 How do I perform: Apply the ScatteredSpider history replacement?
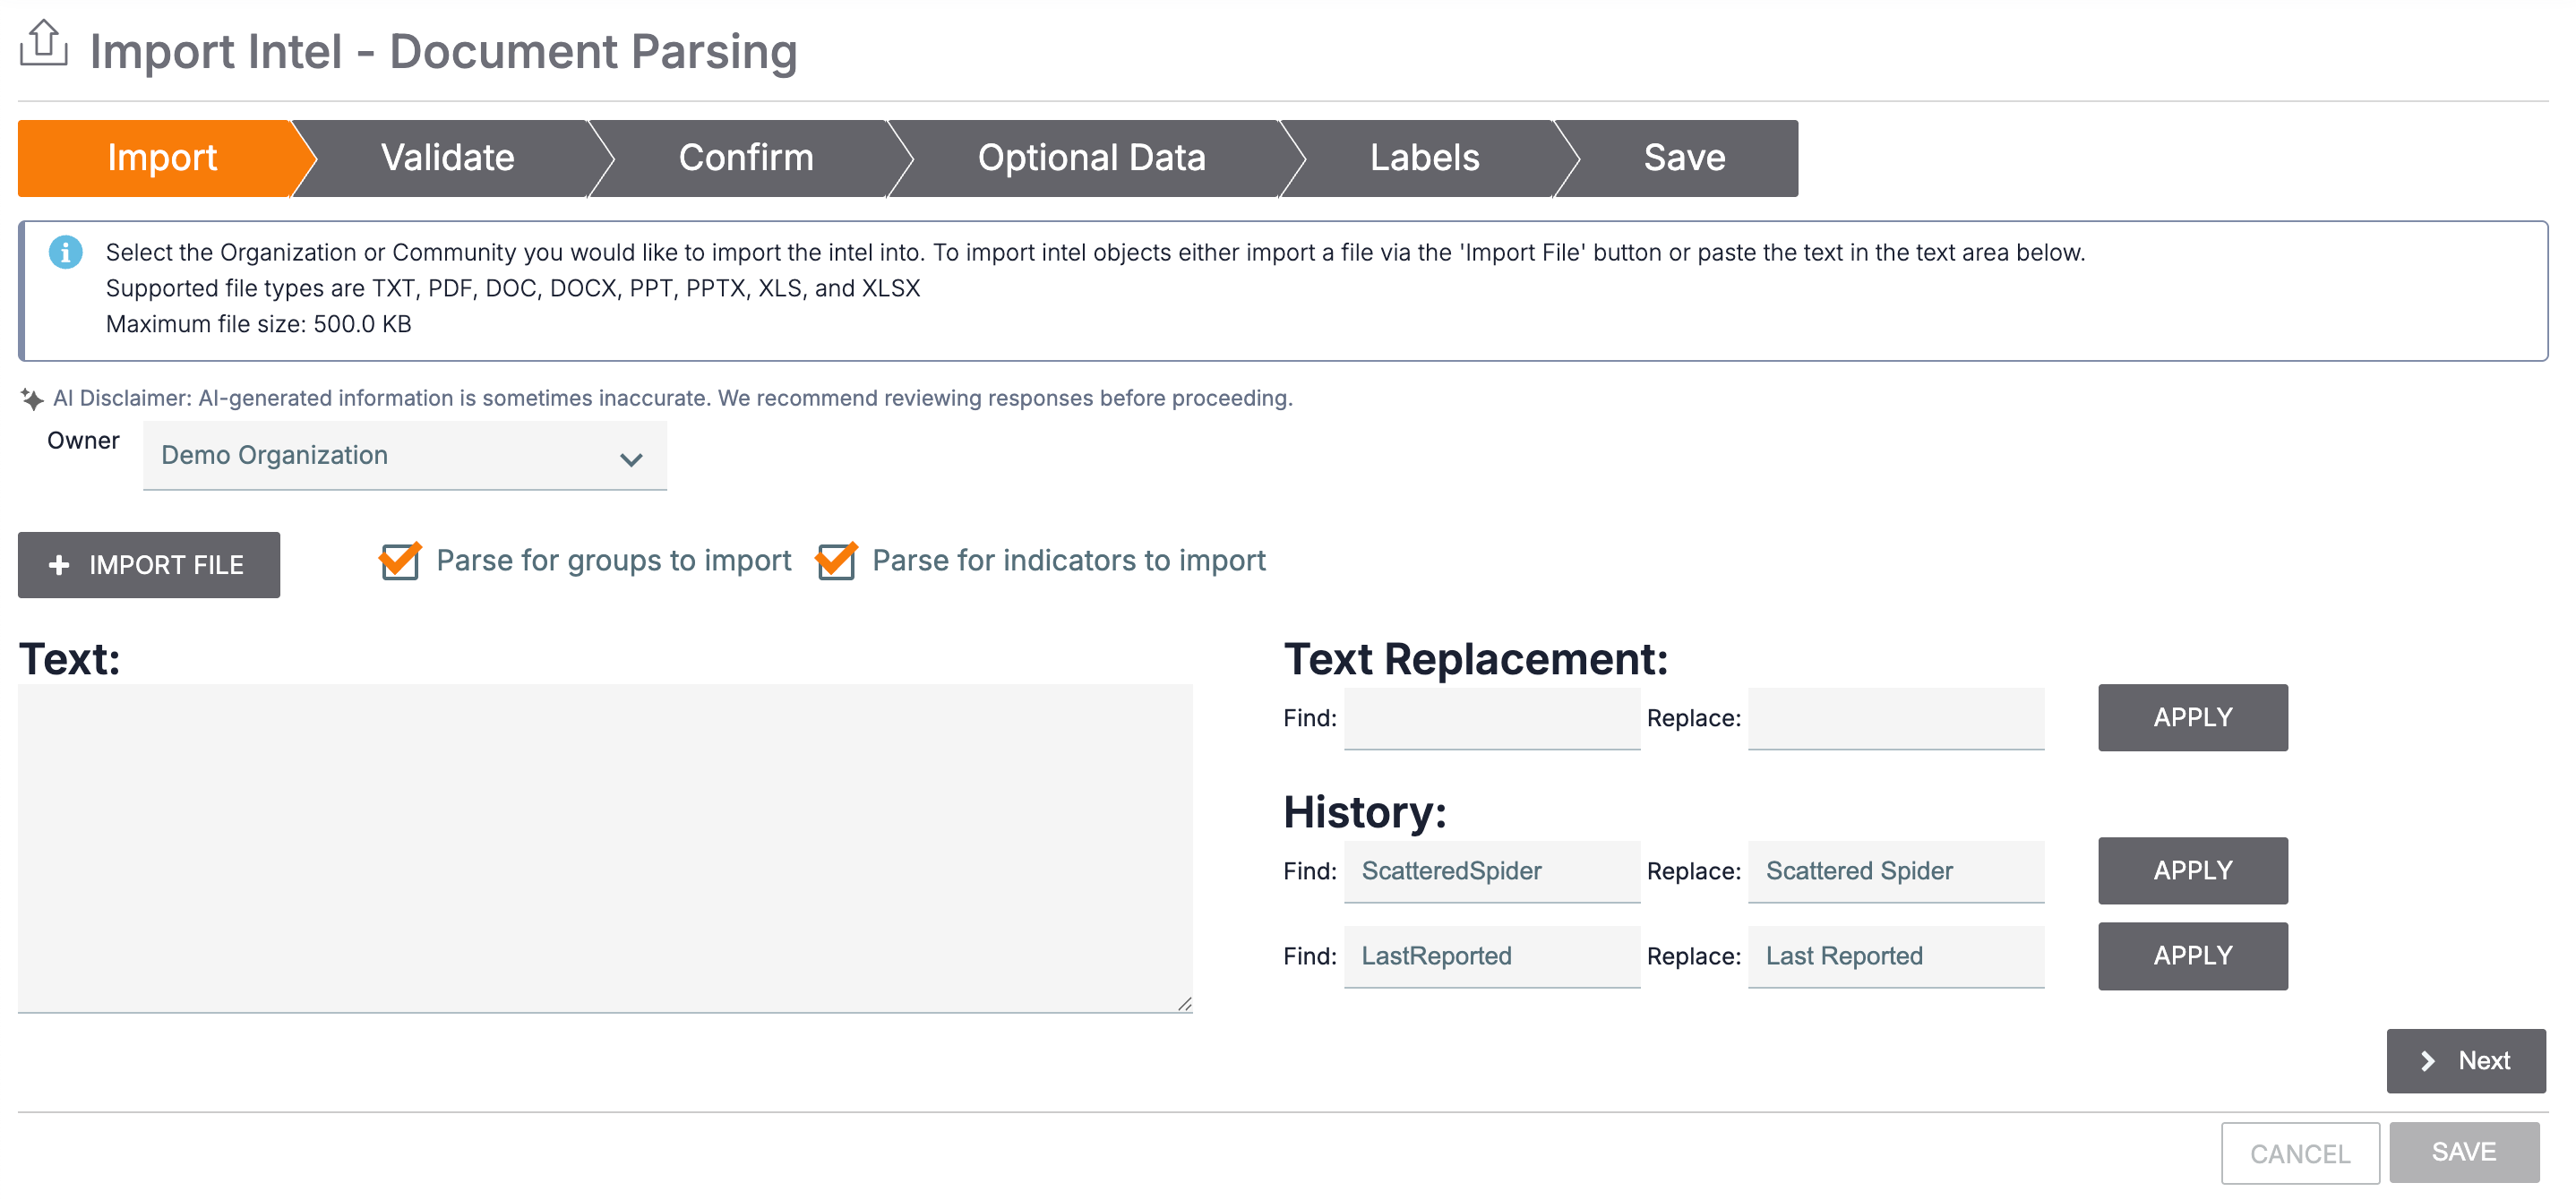[2192, 870]
